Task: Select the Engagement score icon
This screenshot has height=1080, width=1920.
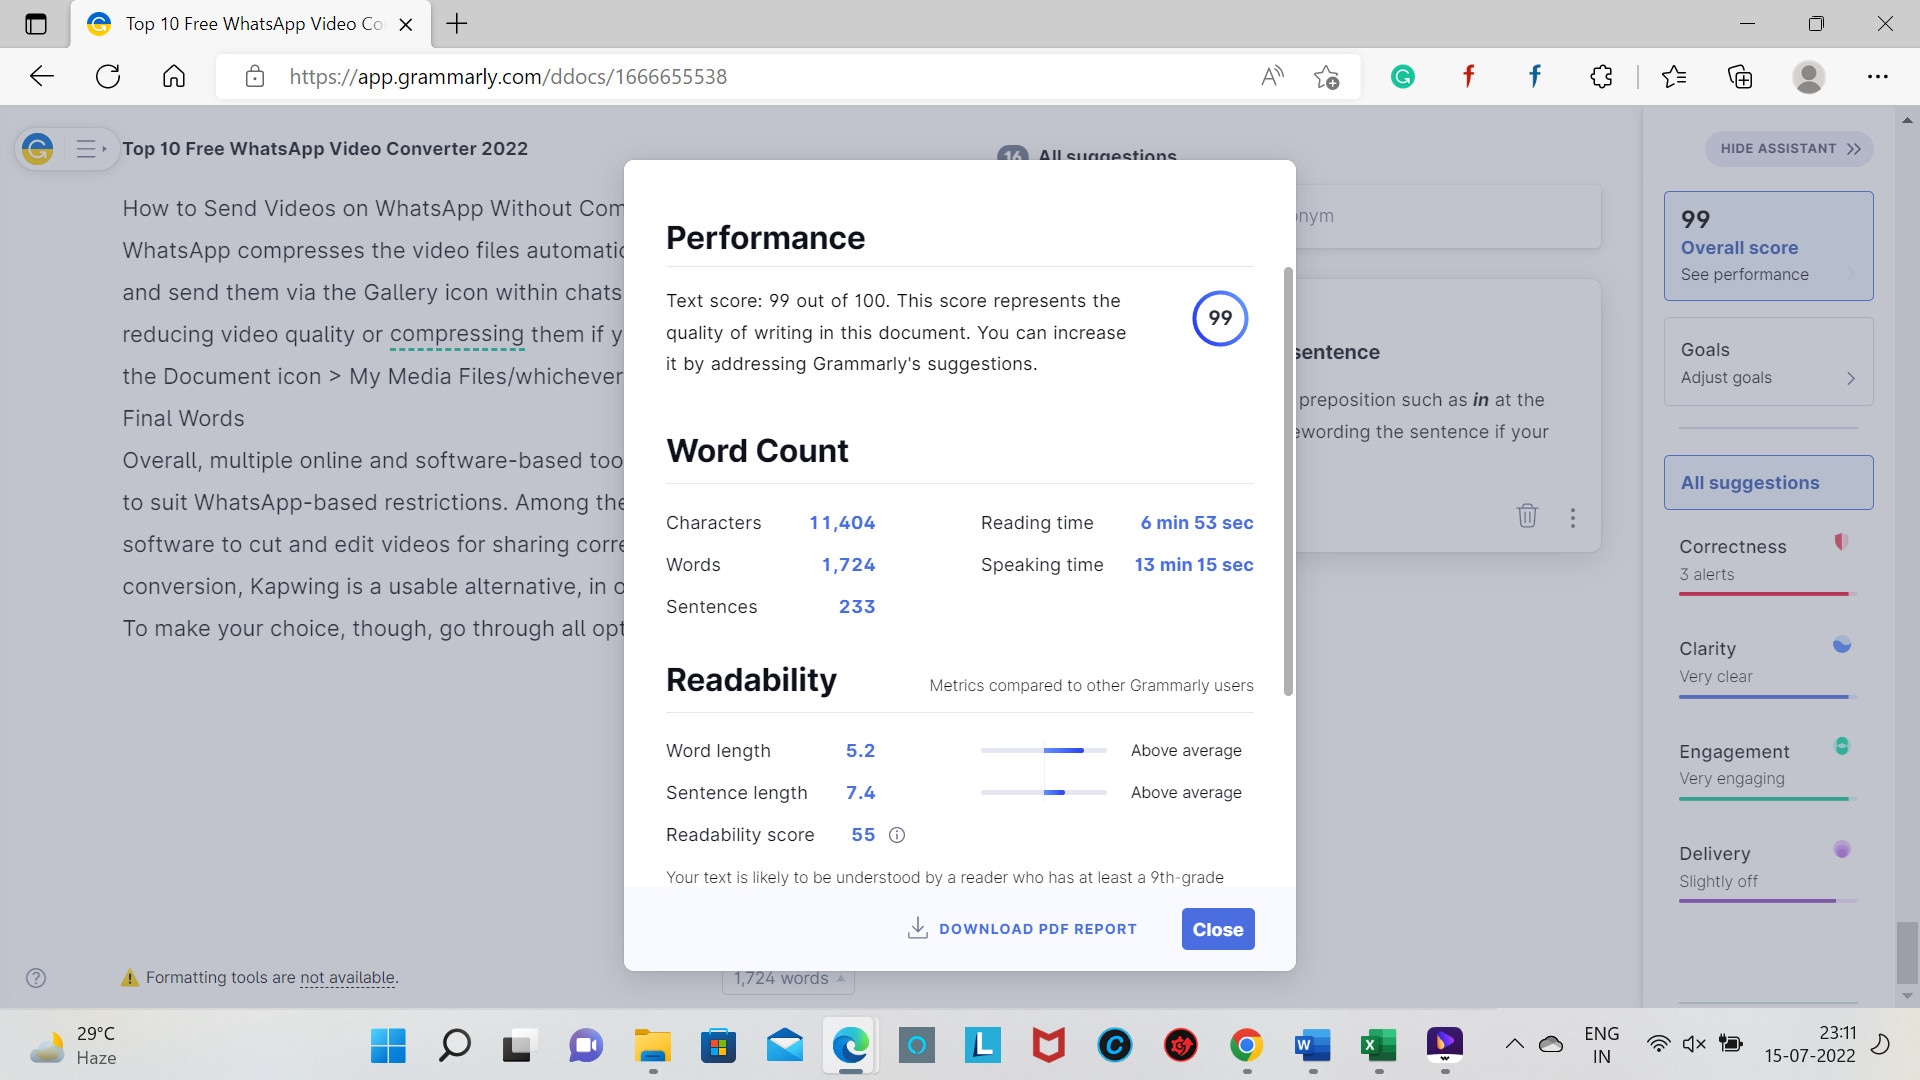Action: click(x=1840, y=746)
